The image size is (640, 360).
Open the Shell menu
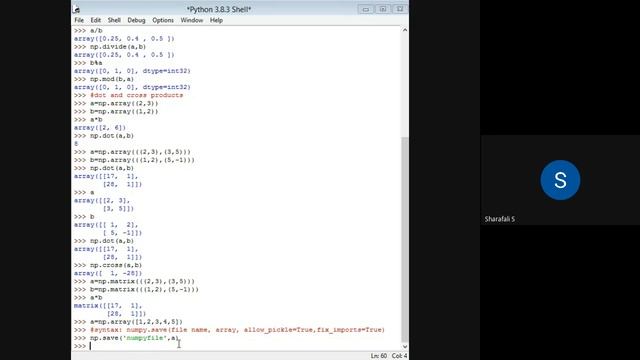114,20
